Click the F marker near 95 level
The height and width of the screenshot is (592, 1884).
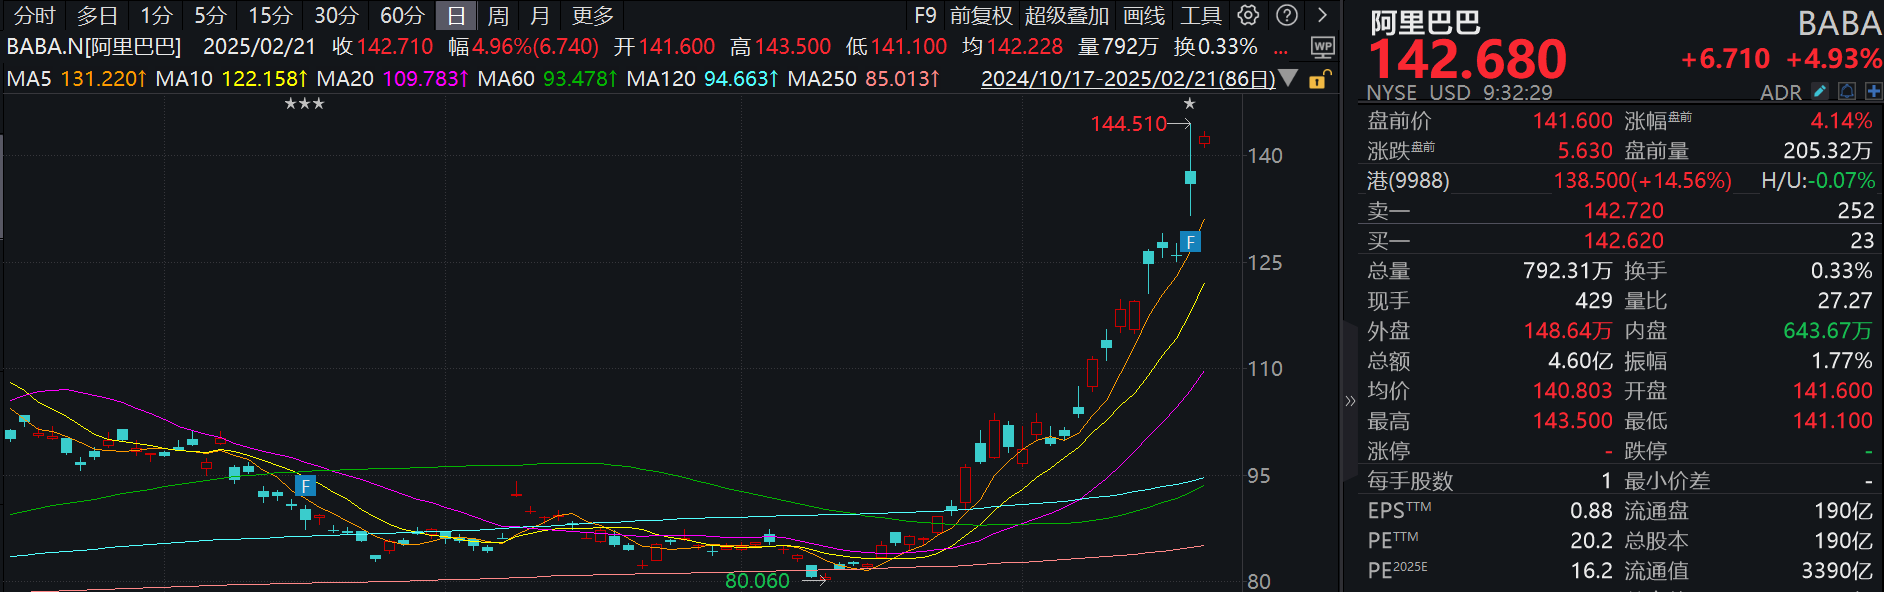[306, 486]
